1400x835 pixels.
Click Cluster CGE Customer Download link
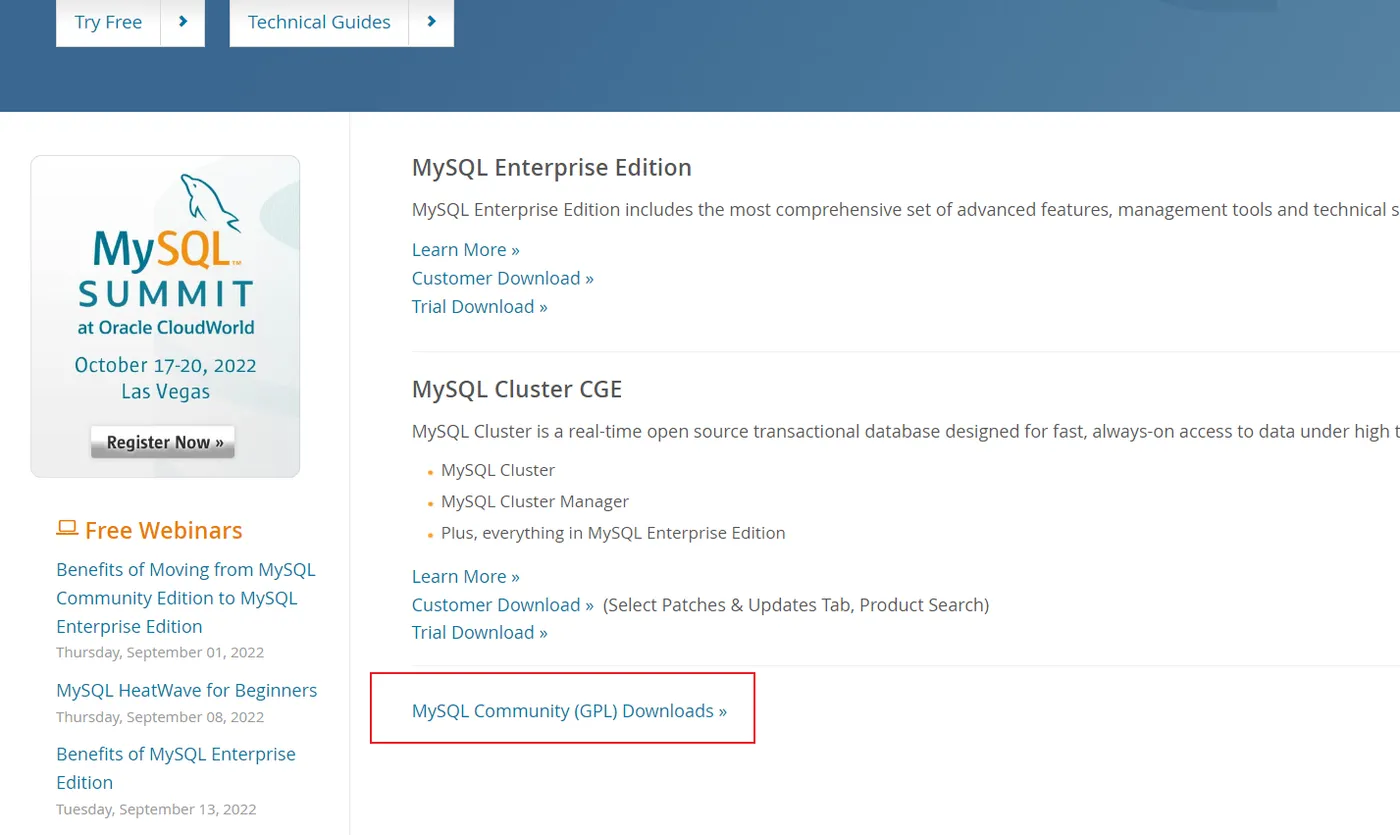(502, 604)
